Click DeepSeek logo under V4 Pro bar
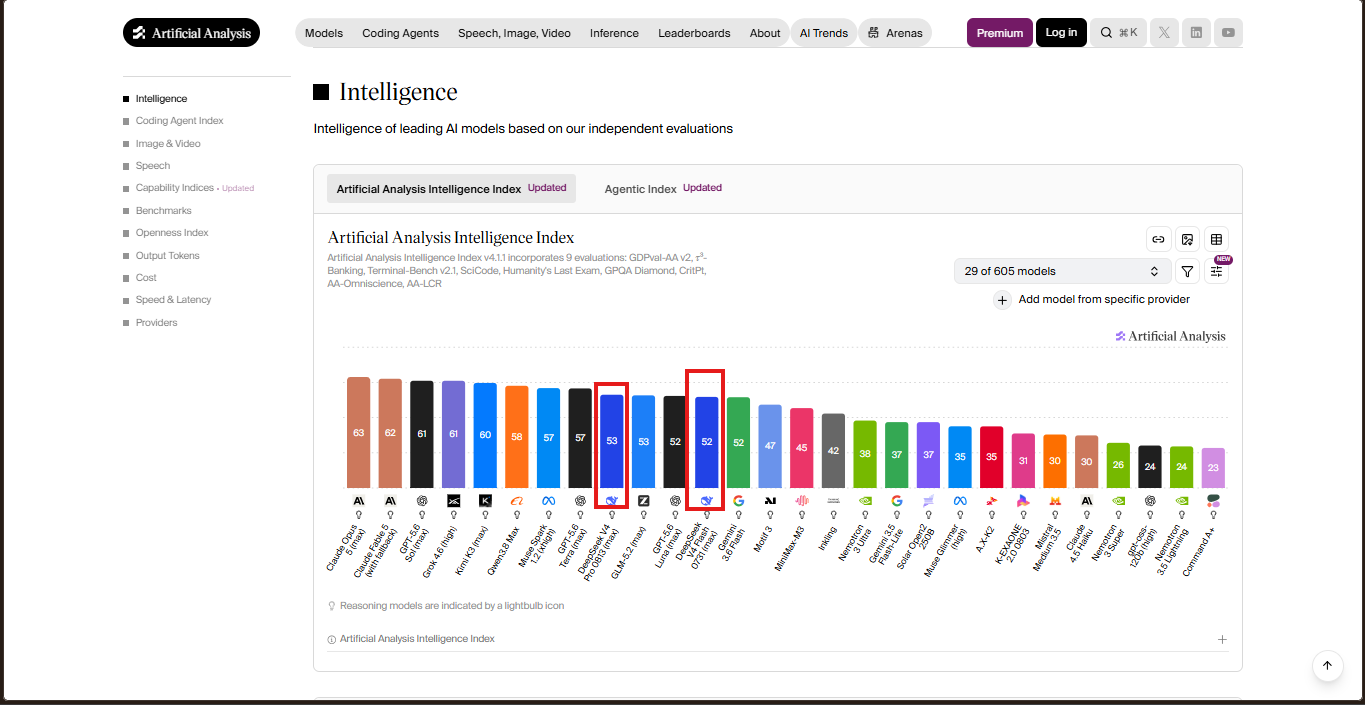 coord(612,500)
